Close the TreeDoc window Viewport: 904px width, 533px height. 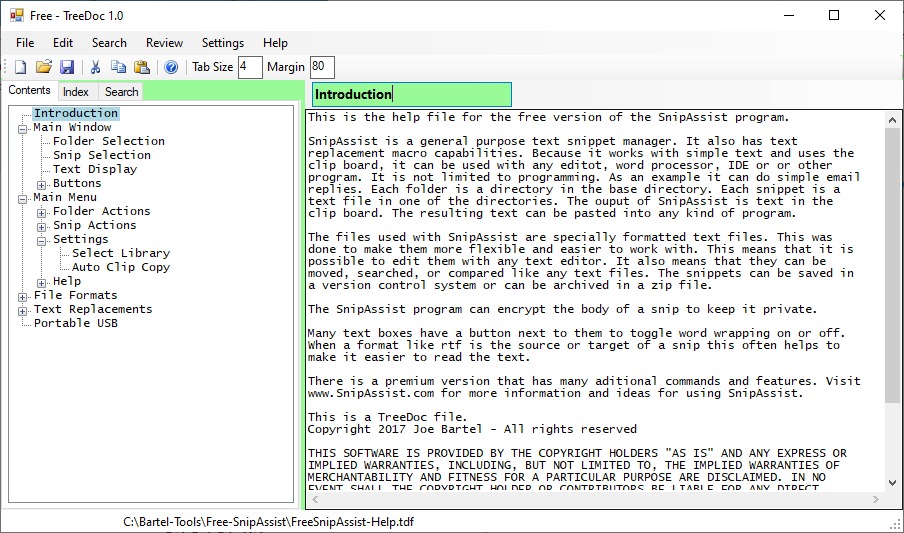pos(880,16)
